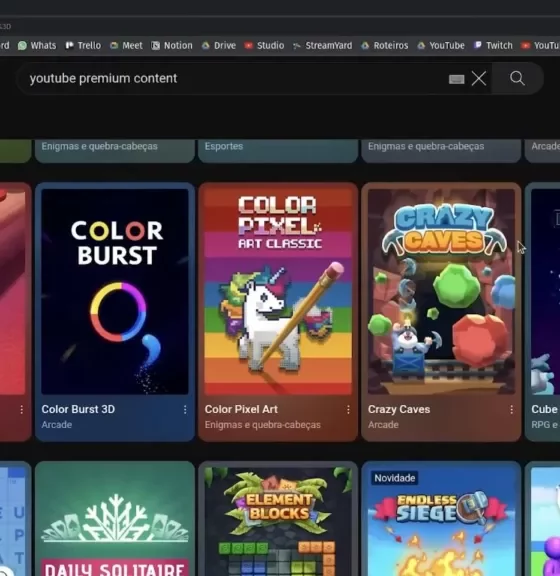Click Enigmas e quebra-cabeças under Color Pixel Art

click(263, 425)
